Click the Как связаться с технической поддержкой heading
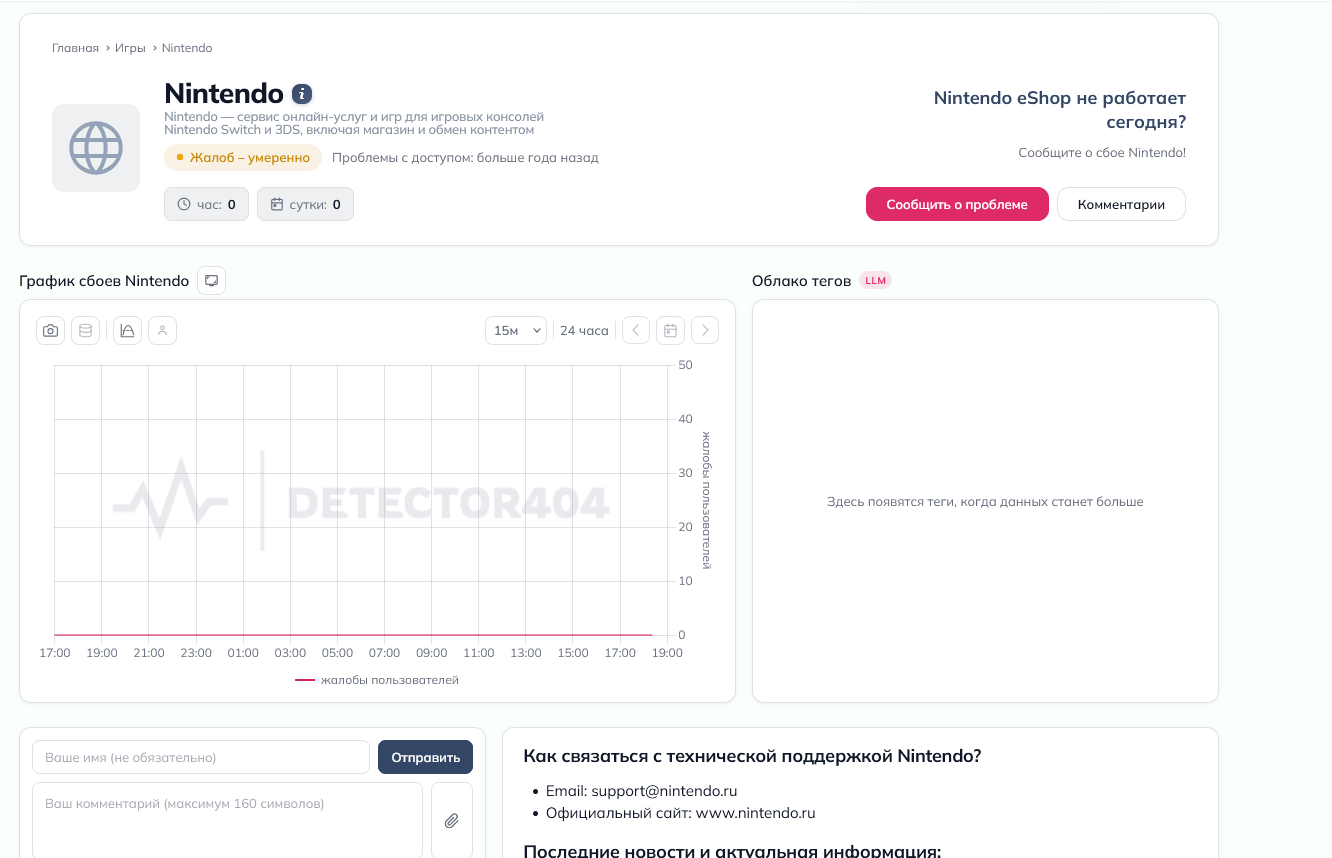Viewport: 1332px width, 858px height. tap(752, 756)
